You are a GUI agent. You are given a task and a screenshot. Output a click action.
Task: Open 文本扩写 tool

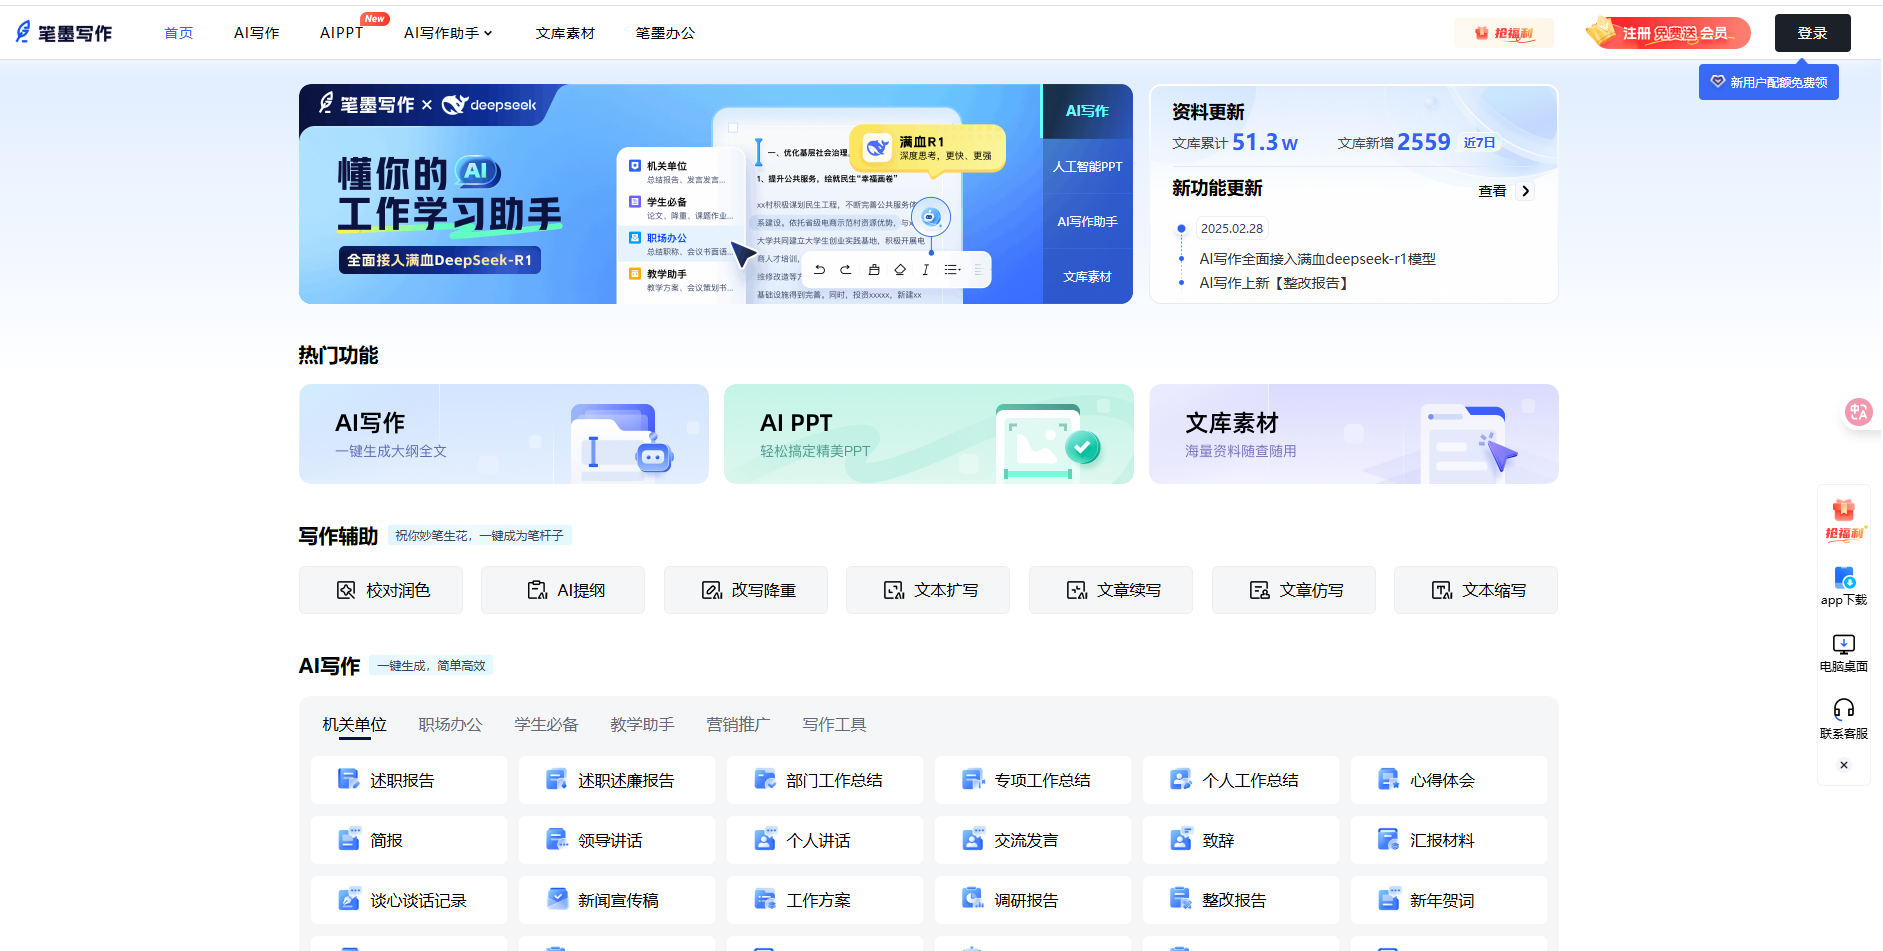click(x=928, y=590)
